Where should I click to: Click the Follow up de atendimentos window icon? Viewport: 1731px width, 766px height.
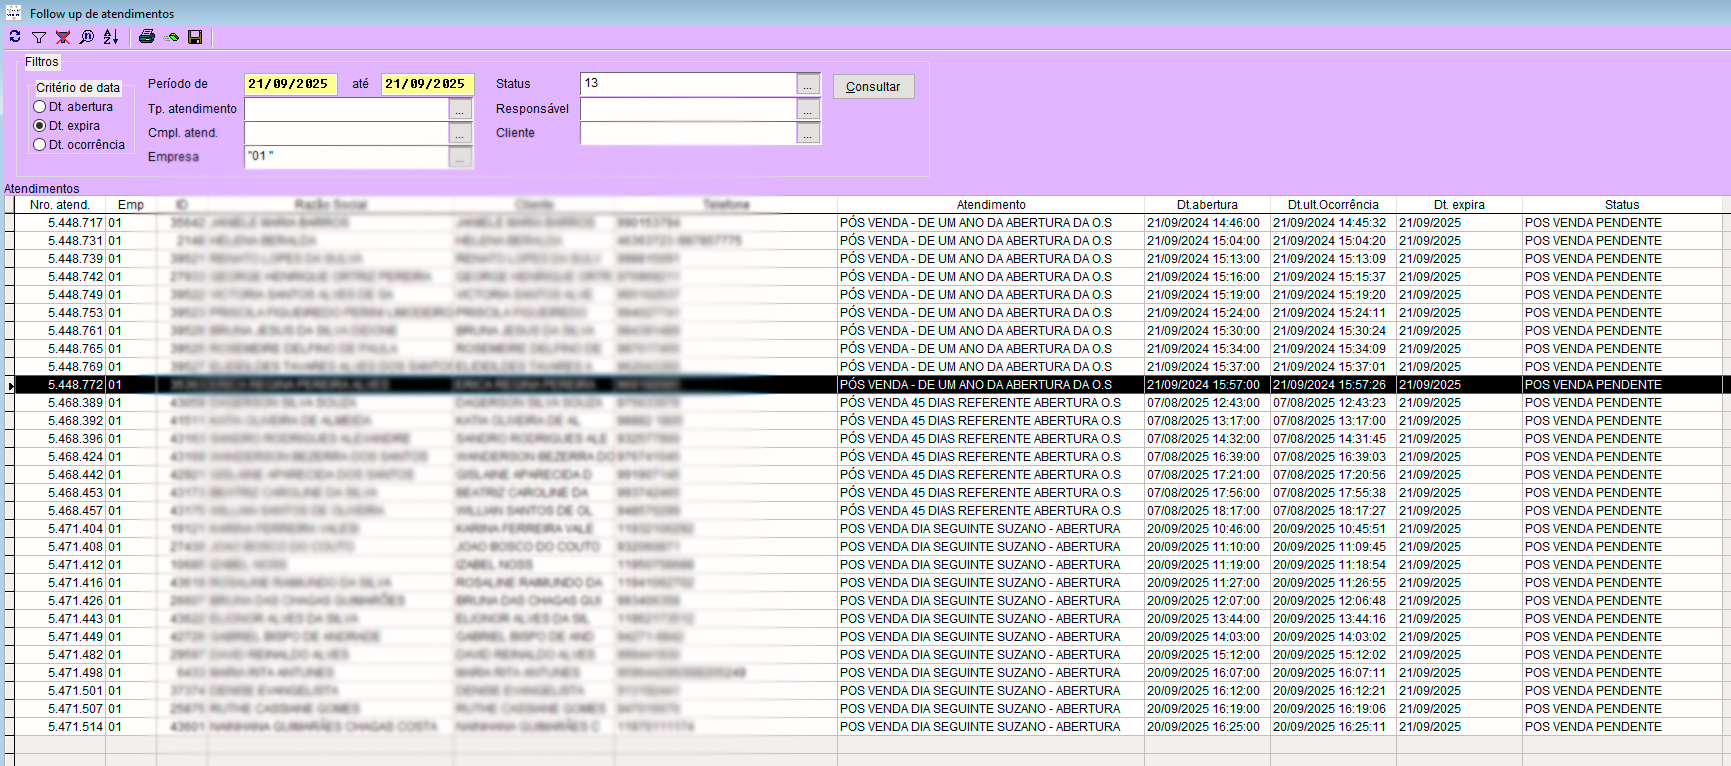coord(14,13)
